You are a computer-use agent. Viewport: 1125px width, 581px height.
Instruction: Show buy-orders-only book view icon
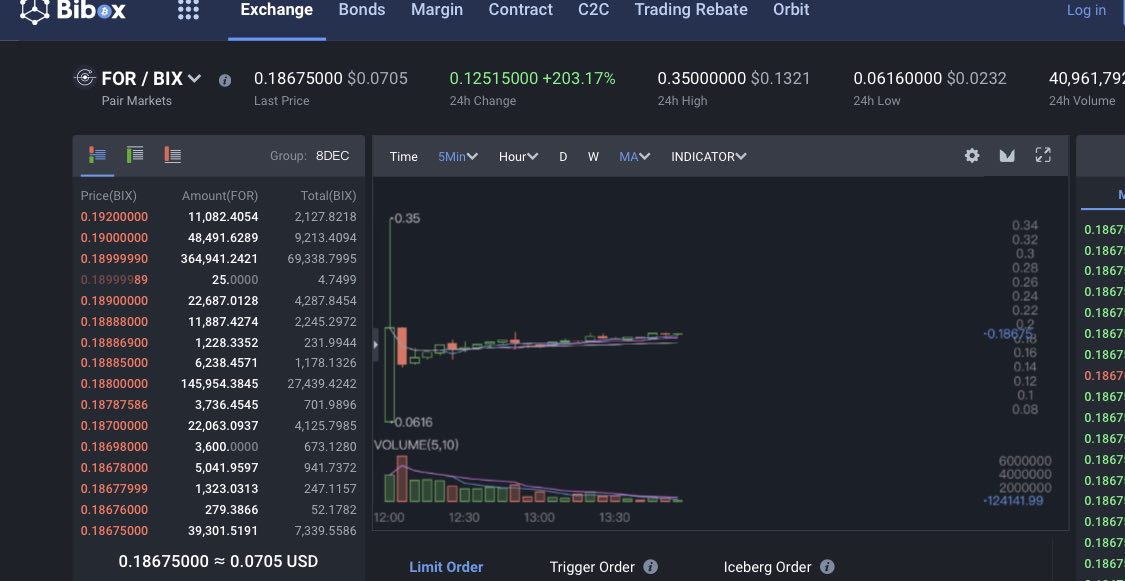point(135,154)
